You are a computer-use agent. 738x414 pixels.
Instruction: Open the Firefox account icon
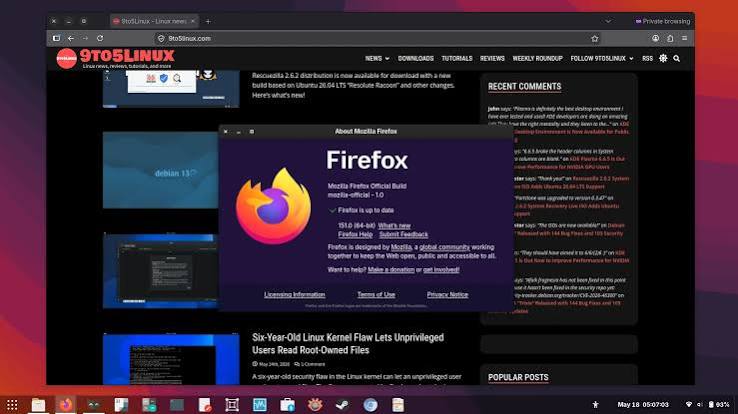656,38
